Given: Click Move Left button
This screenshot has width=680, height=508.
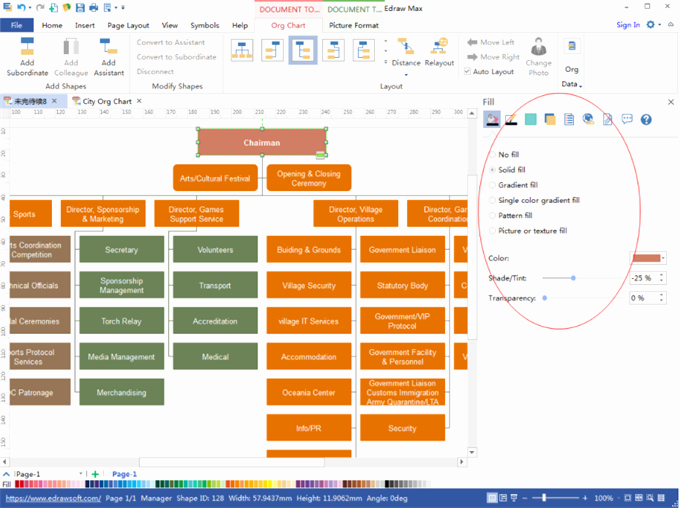Looking at the screenshot, I should (x=491, y=42).
